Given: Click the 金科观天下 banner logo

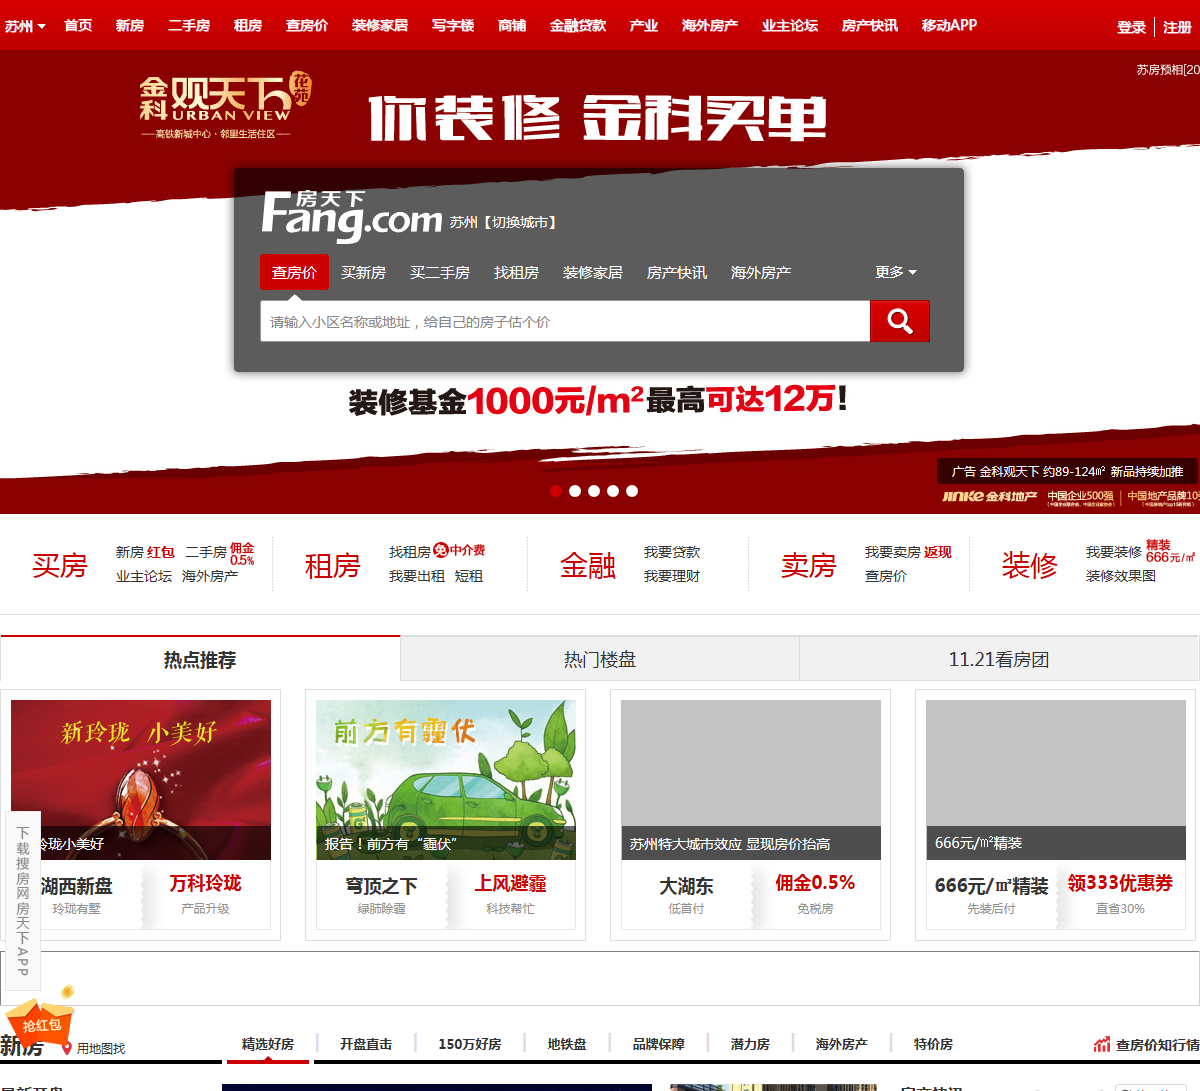Looking at the screenshot, I should click(x=225, y=106).
